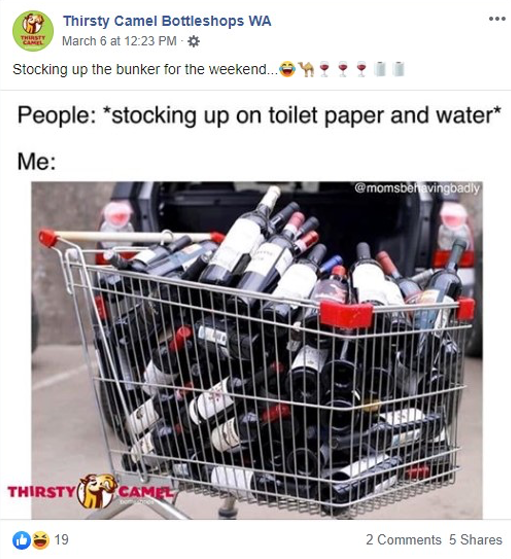This screenshot has width=511, height=559.
Task: View the 19 reactions count
Action: click(x=61, y=540)
